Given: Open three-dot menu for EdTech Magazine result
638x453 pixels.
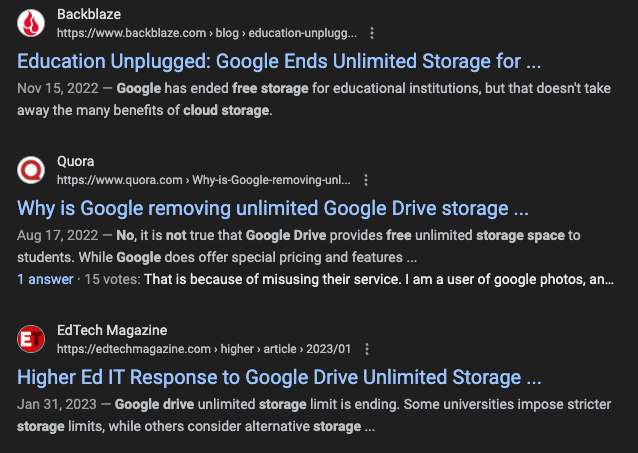Looking at the screenshot, I should point(368,349).
